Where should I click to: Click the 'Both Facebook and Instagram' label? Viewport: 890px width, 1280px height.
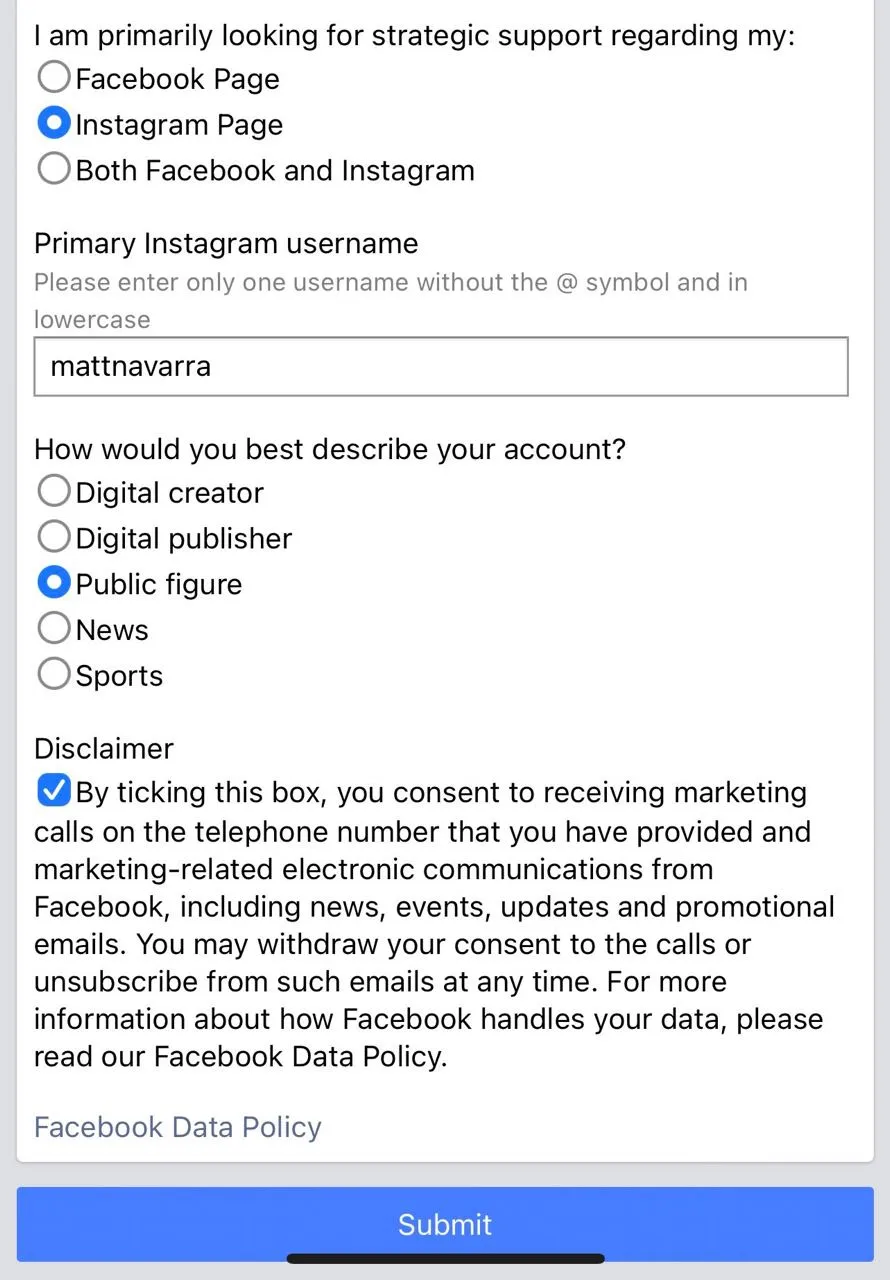275,170
